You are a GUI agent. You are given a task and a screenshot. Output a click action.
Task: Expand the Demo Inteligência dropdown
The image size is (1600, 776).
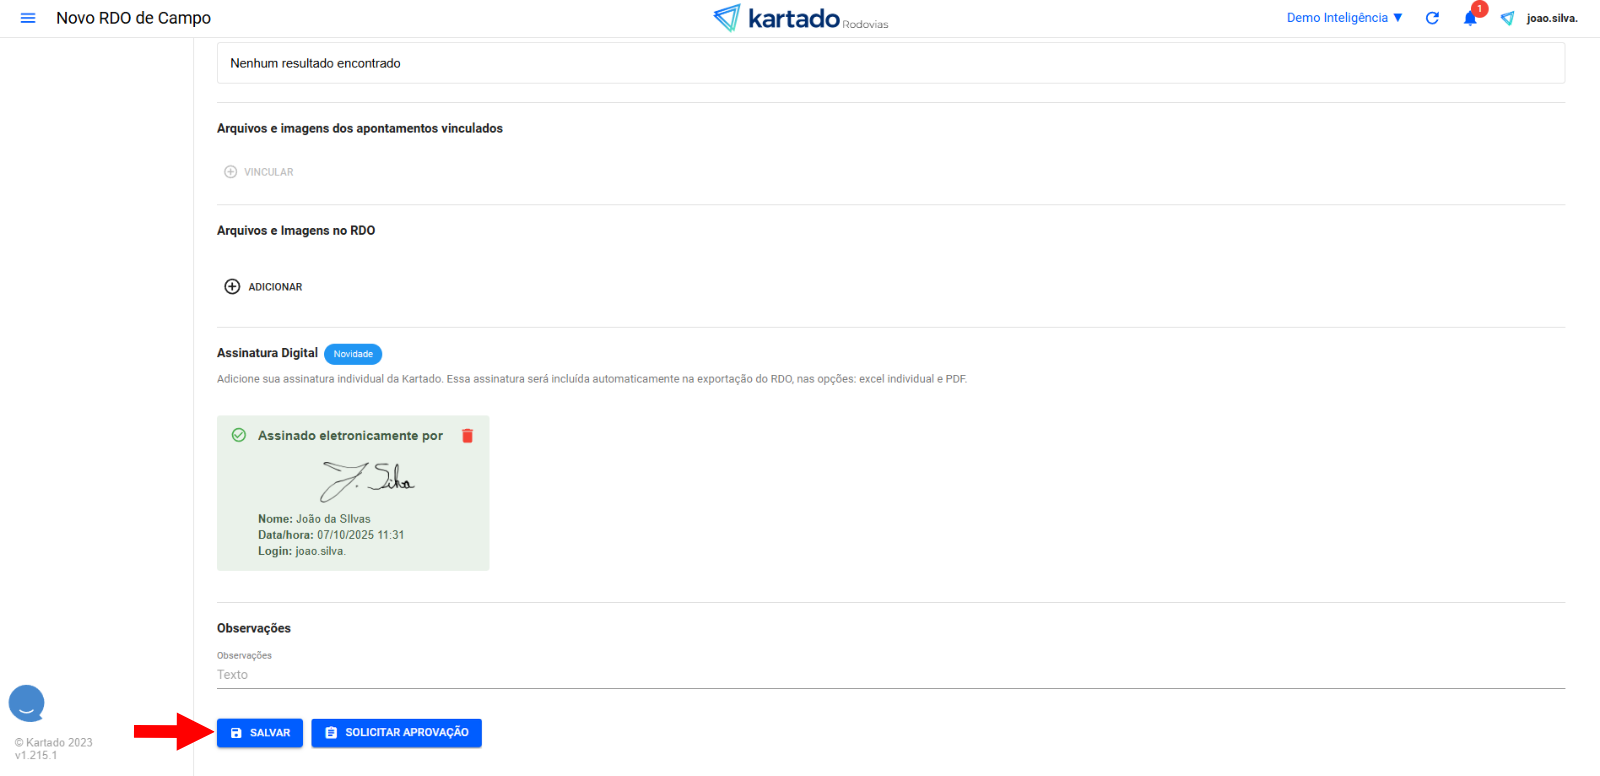(1344, 18)
